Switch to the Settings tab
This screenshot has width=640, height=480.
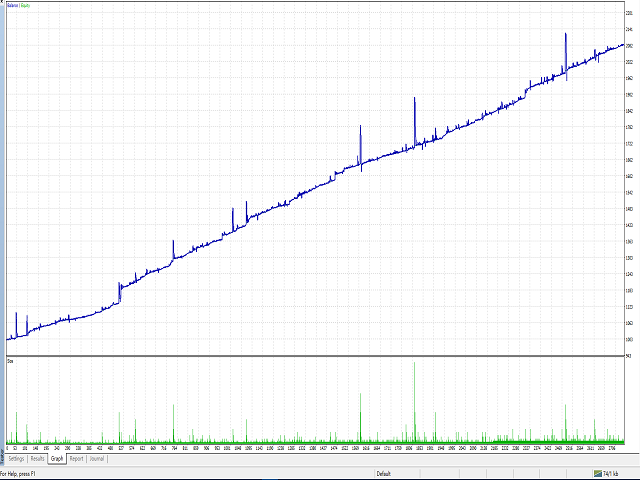16,459
